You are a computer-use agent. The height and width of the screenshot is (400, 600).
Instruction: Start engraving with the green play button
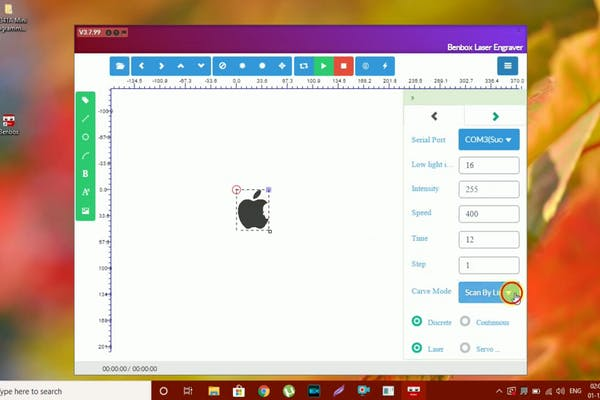point(324,66)
